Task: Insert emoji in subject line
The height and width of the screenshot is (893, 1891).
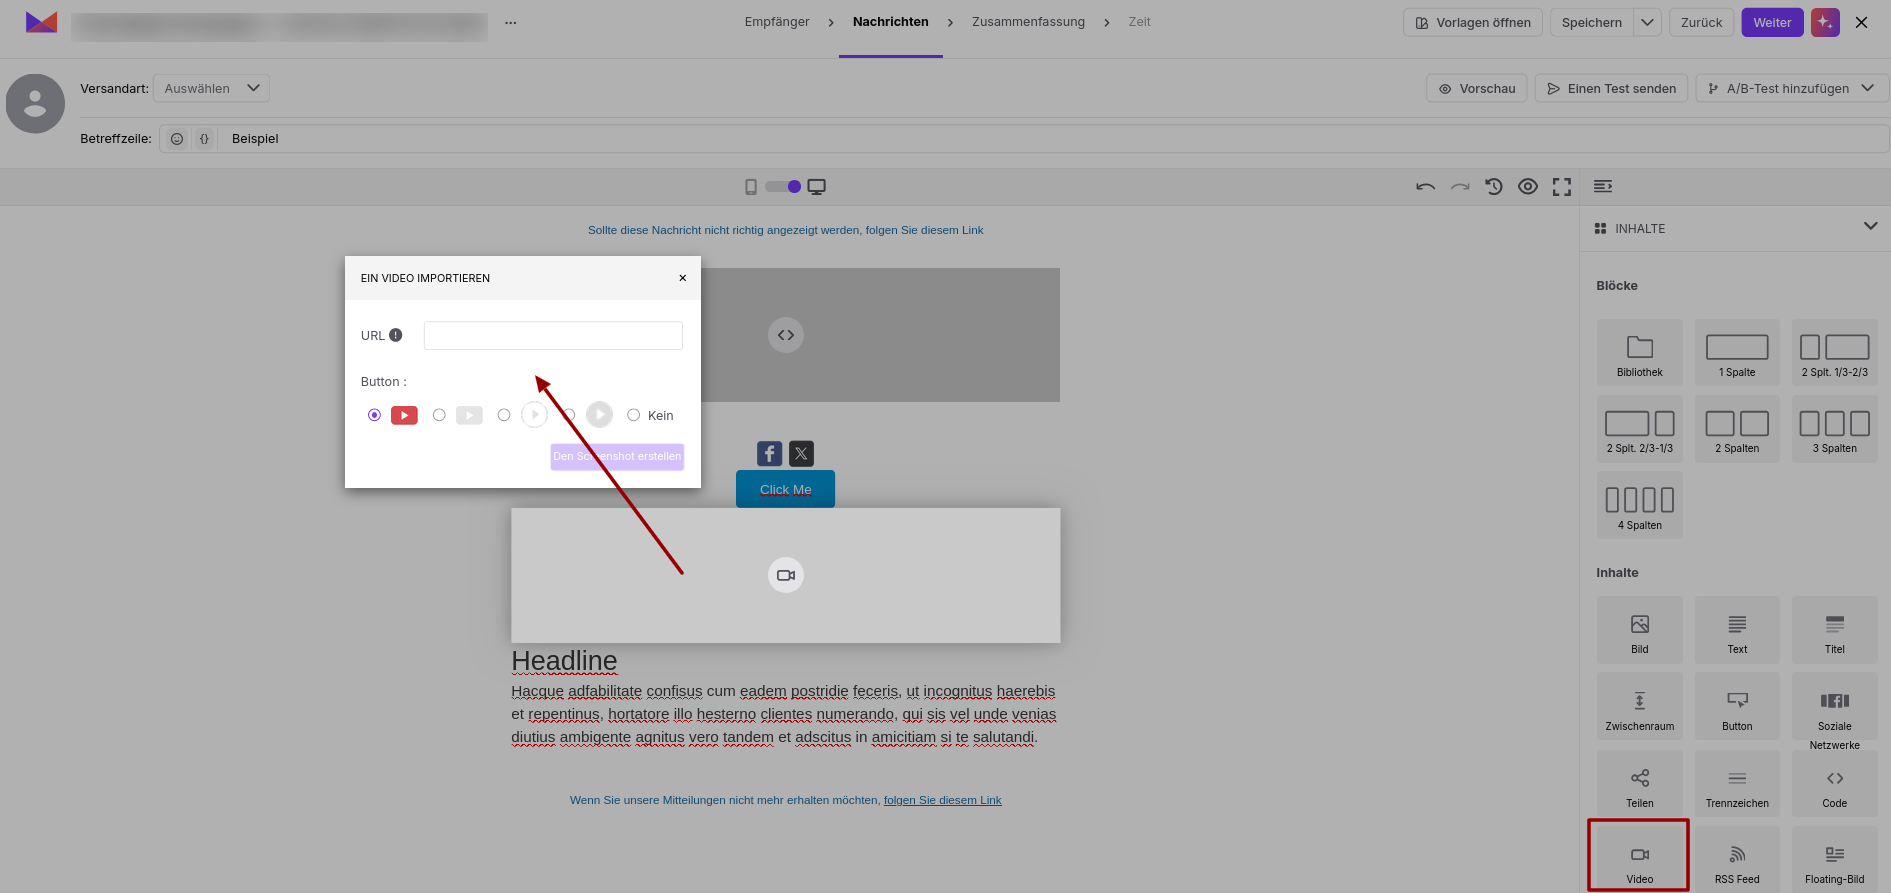Action: 177,139
